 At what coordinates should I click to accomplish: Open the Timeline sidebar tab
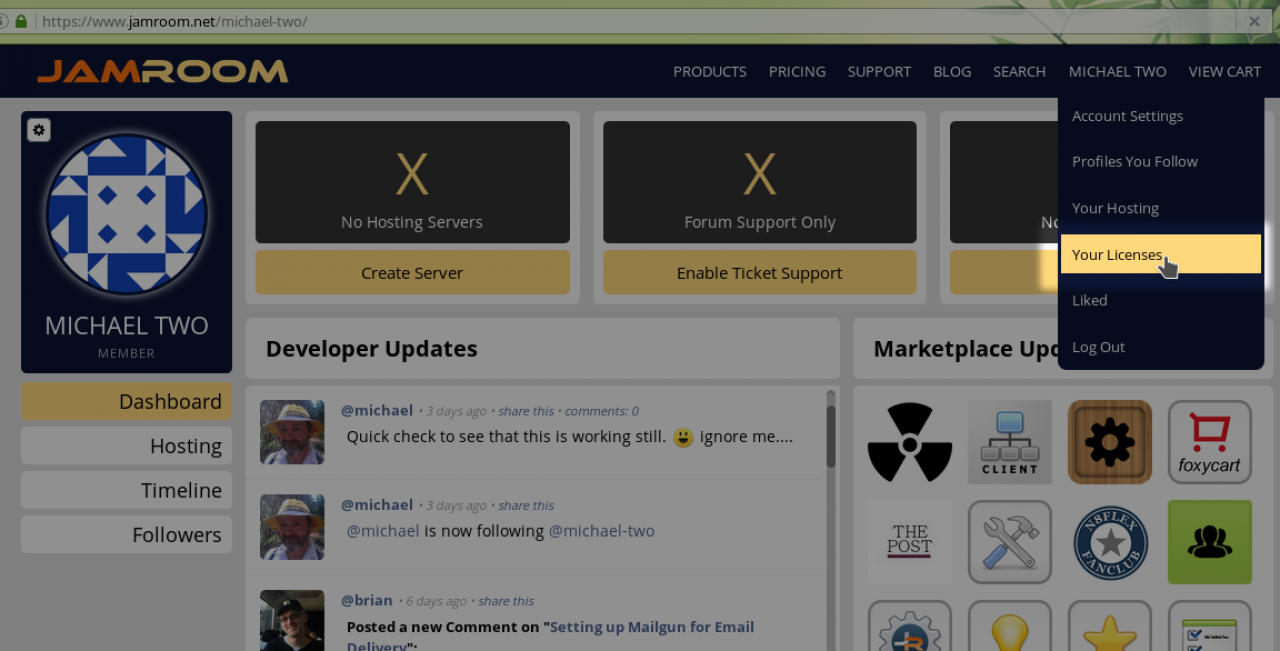click(x=127, y=490)
